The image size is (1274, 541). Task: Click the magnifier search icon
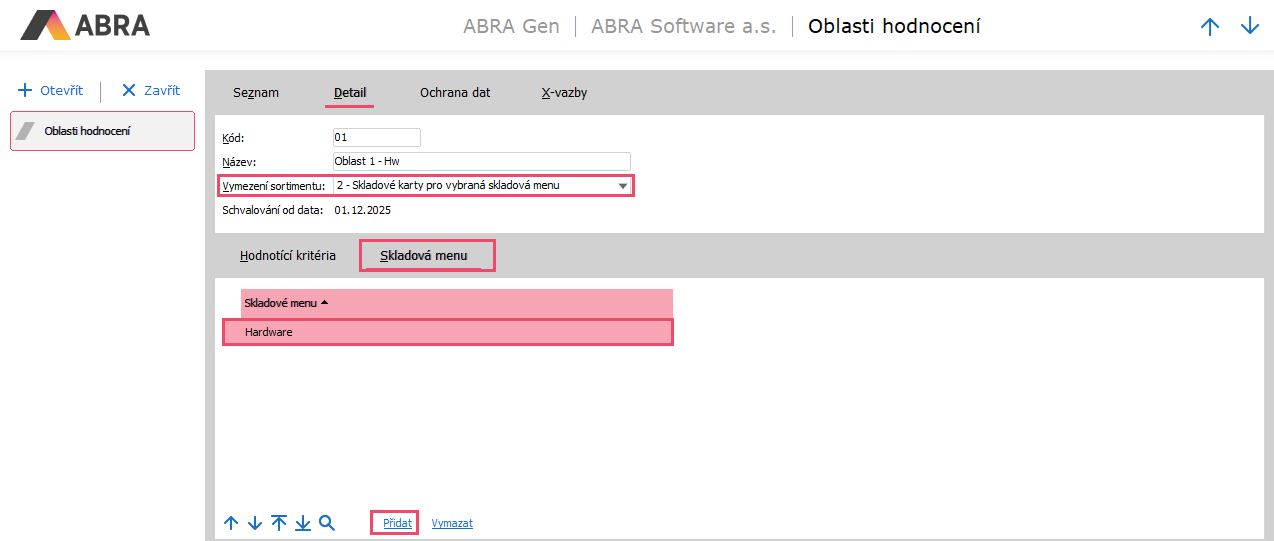pos(327,523)
